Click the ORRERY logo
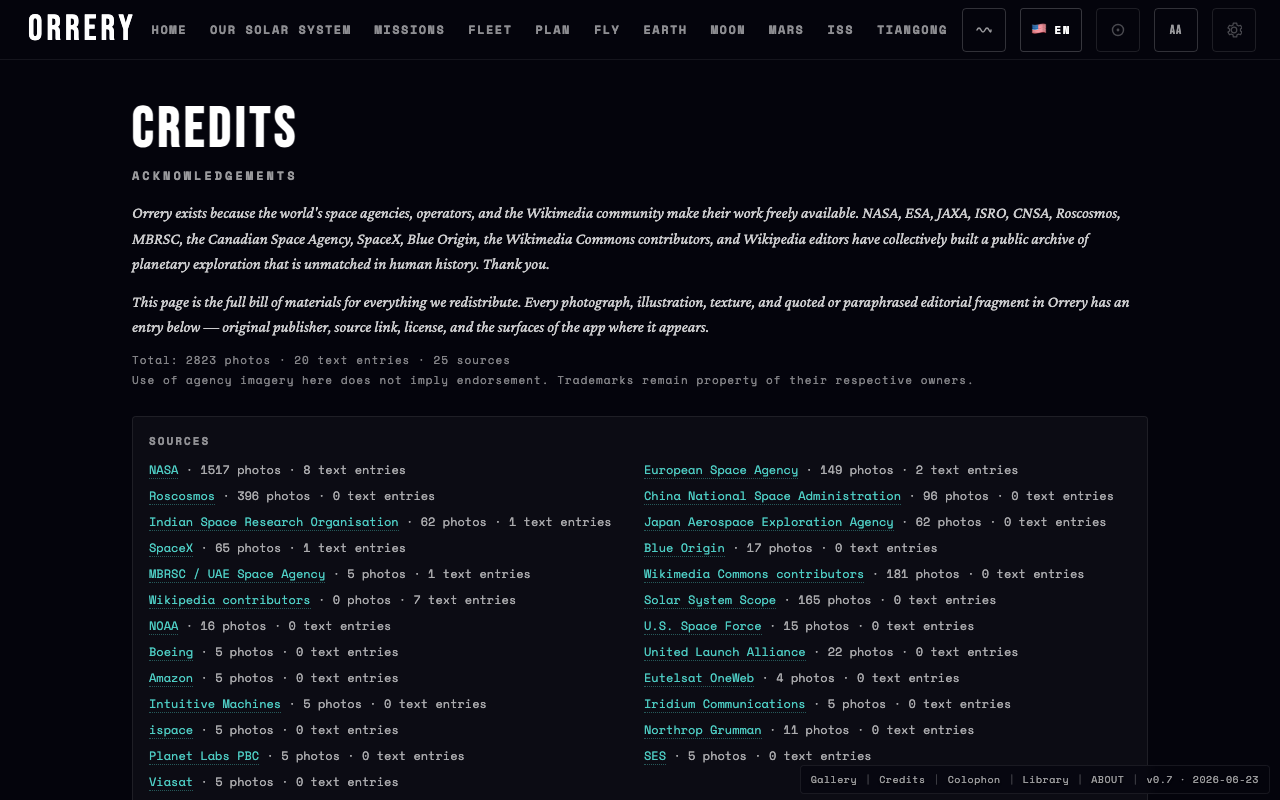The height and width of the screenshot is (800, 1280). [x=81, y=29]
